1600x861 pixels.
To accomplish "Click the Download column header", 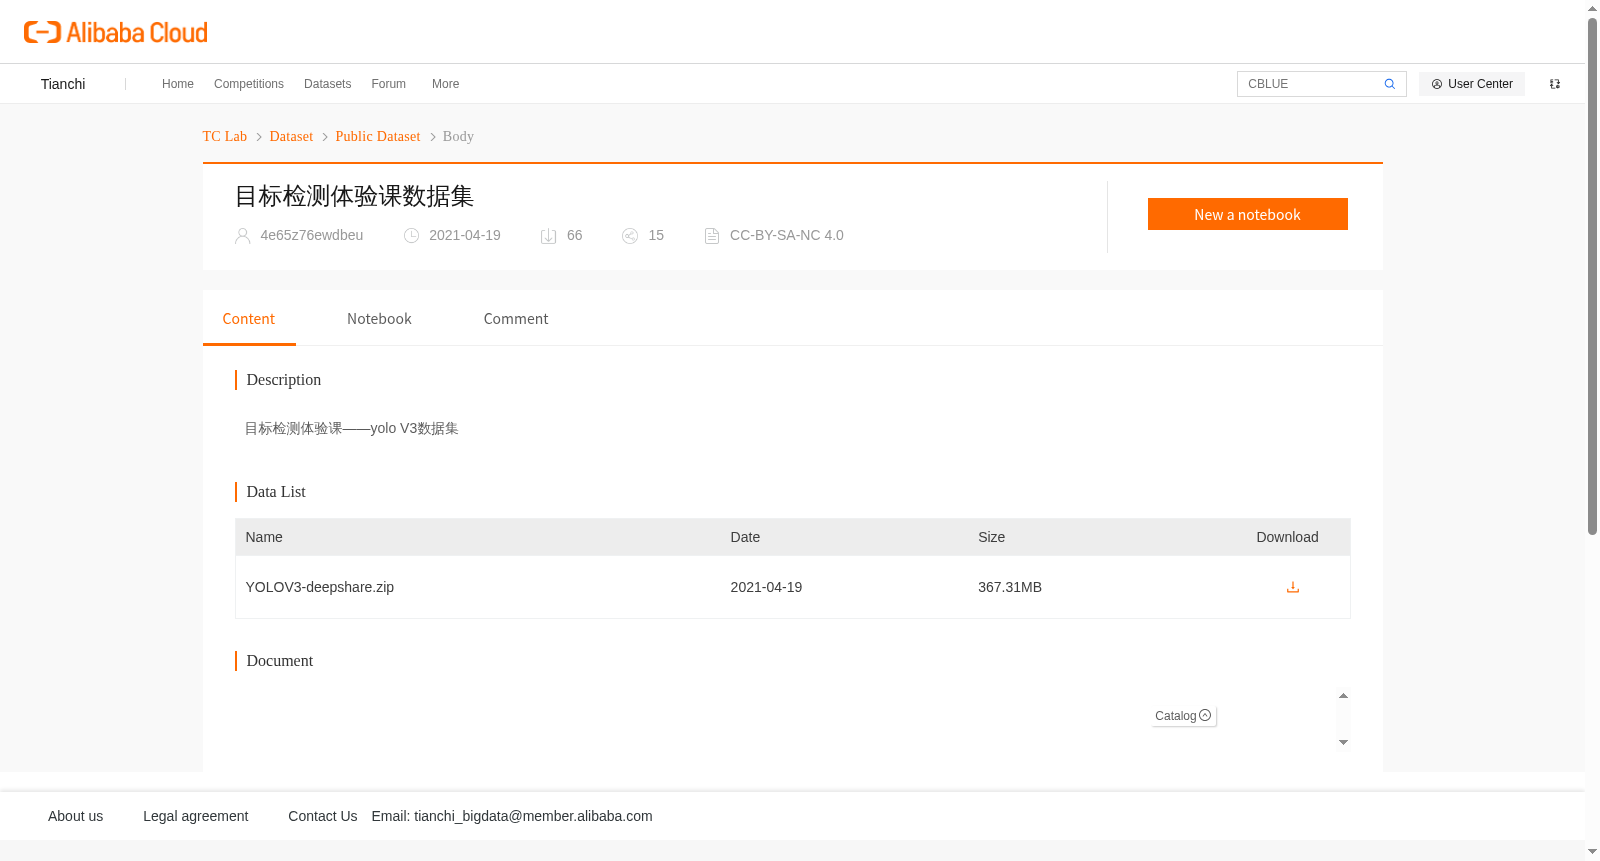I will 1287,537.
